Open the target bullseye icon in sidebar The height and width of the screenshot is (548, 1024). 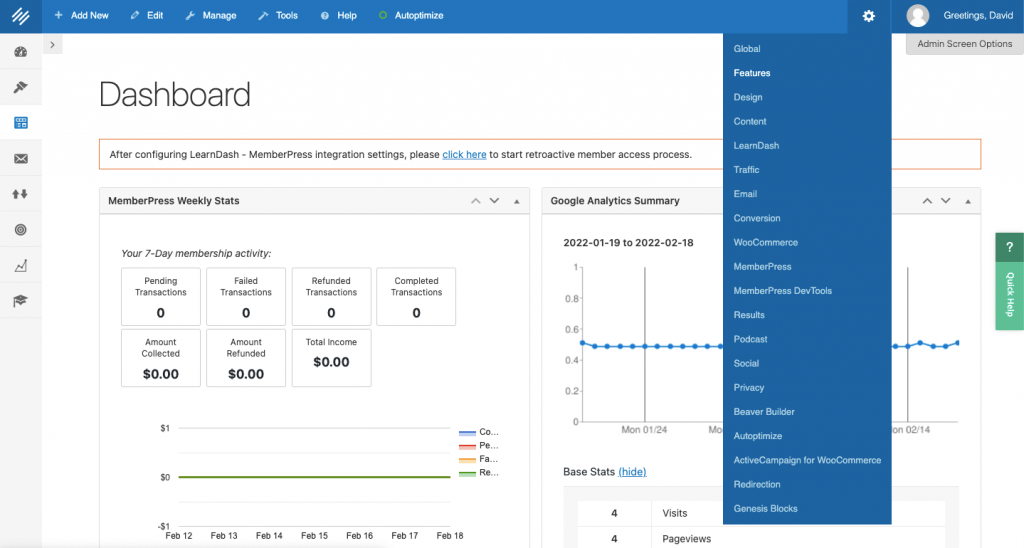click(20, 230)
